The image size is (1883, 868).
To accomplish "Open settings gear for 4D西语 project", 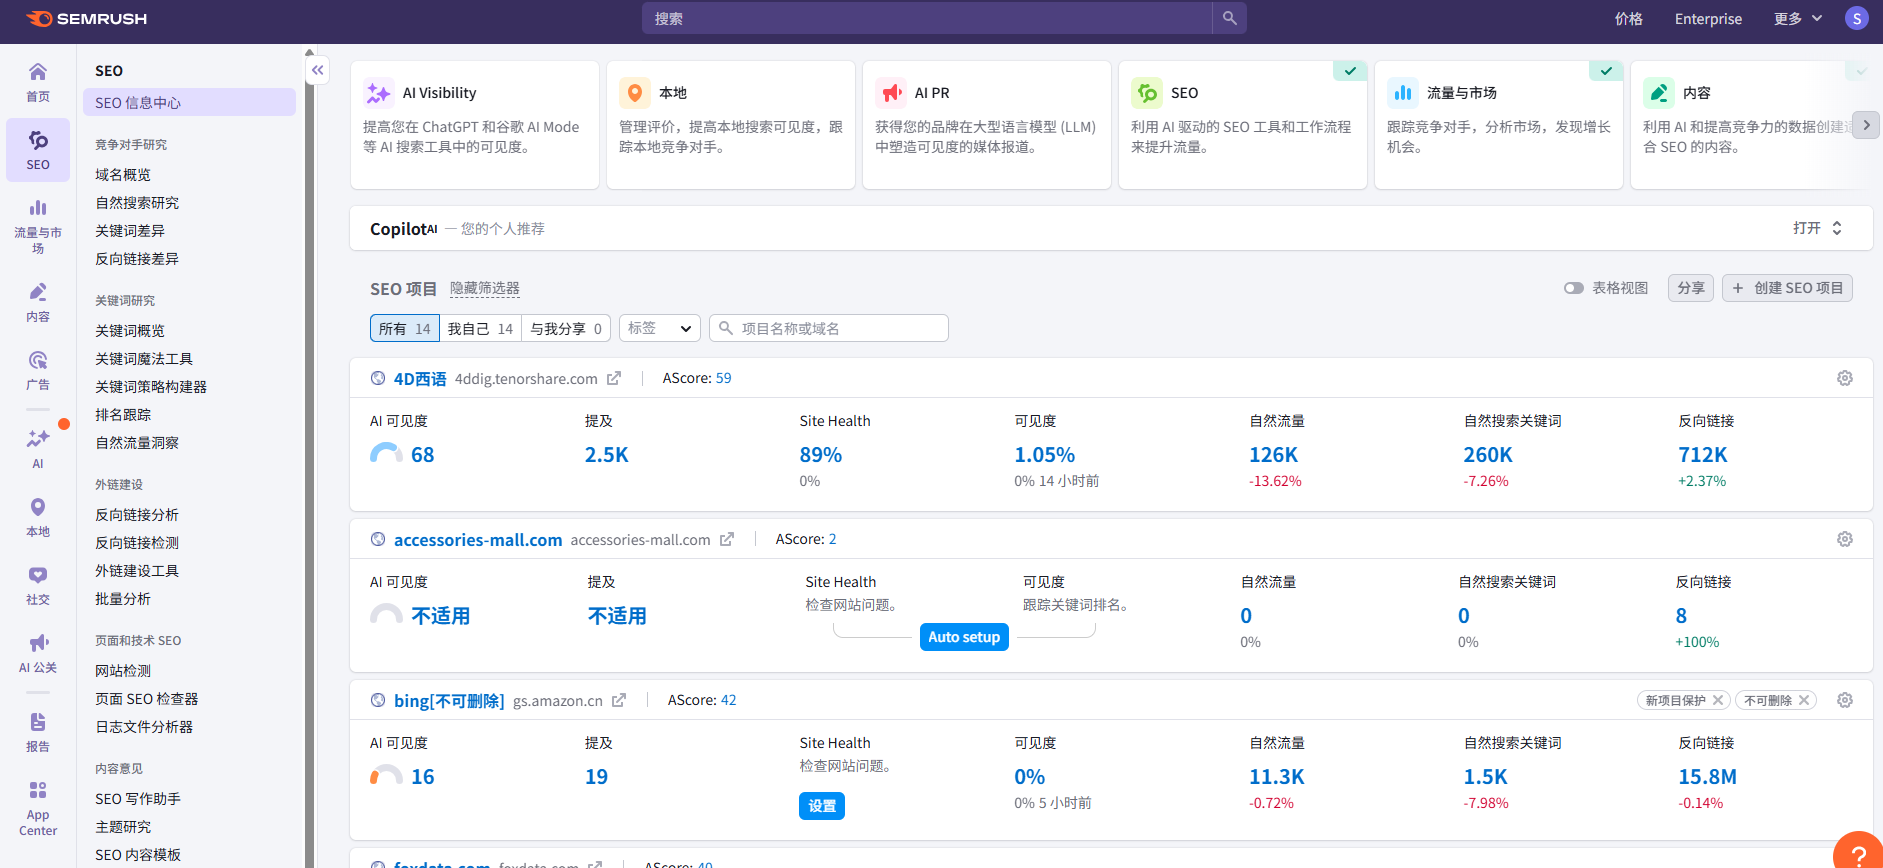I will click(x=1844, y=378).
